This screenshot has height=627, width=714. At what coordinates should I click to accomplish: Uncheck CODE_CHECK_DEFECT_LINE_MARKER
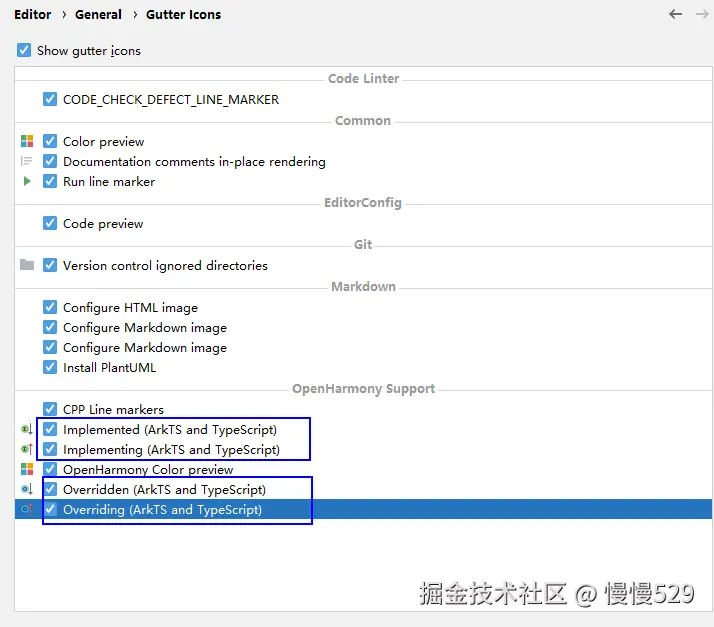point(50,99)
